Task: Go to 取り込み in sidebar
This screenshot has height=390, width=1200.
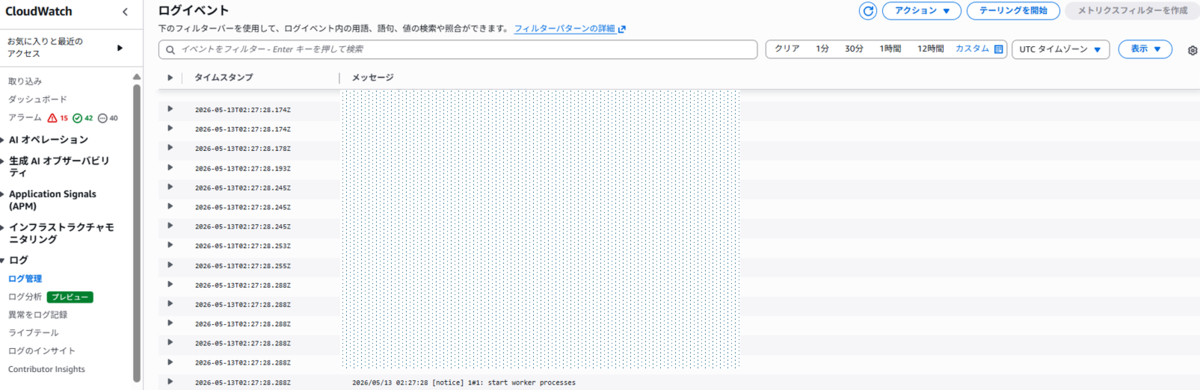Action: click(25, 81)
